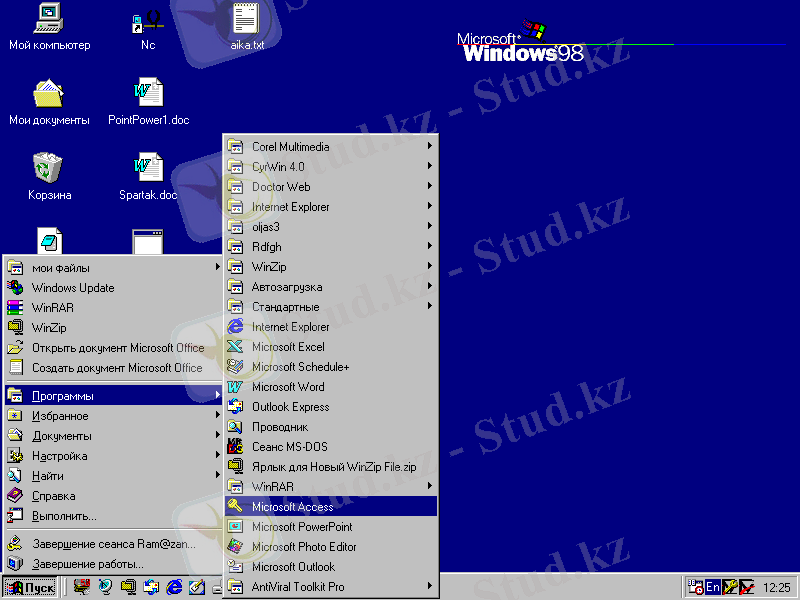Open the Spartak.doc document icon
800x600 pixels.
click(x=148, y=167)
